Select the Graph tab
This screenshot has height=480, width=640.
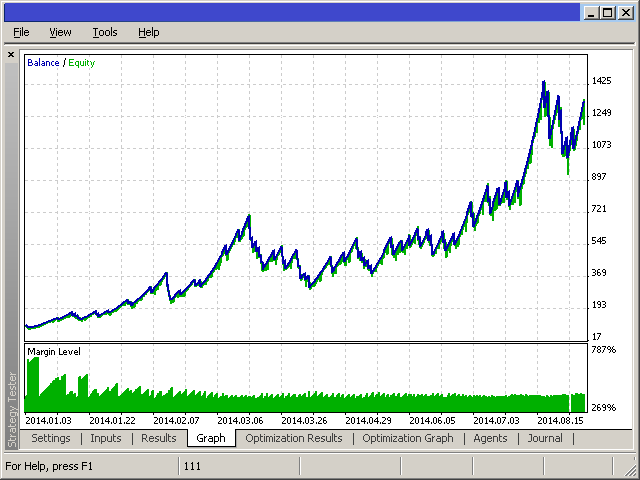211,438
